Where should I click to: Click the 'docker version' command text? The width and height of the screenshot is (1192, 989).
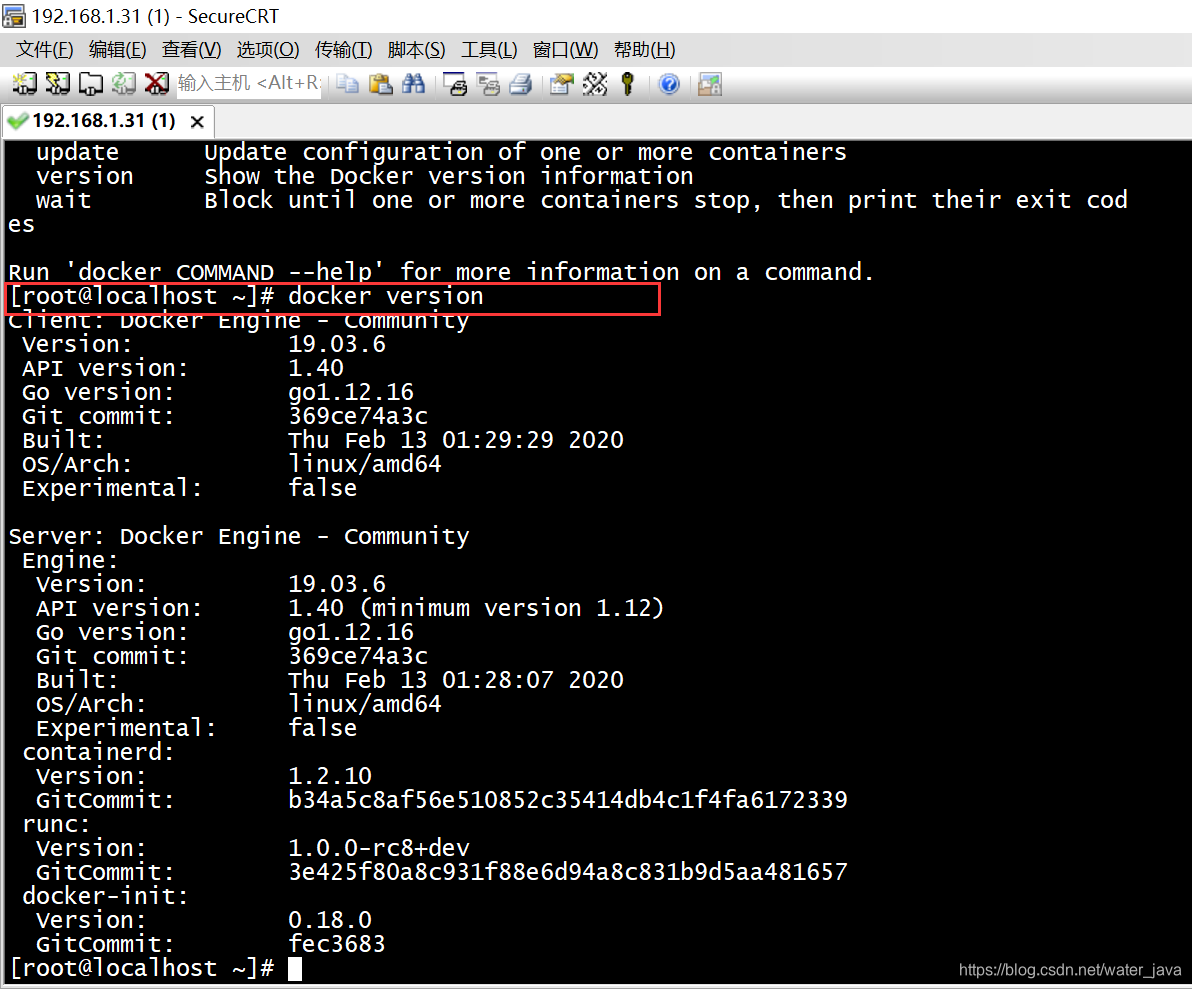(385, 296)
